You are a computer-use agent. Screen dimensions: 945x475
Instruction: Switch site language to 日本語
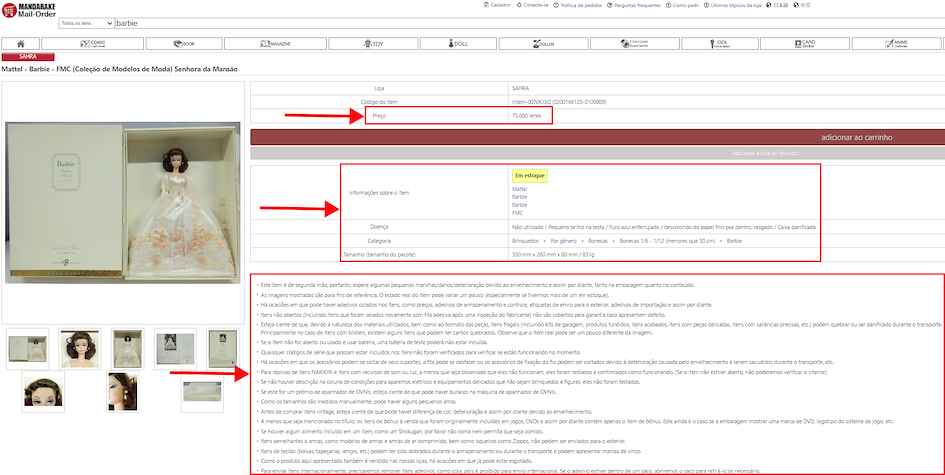point(777,5)
